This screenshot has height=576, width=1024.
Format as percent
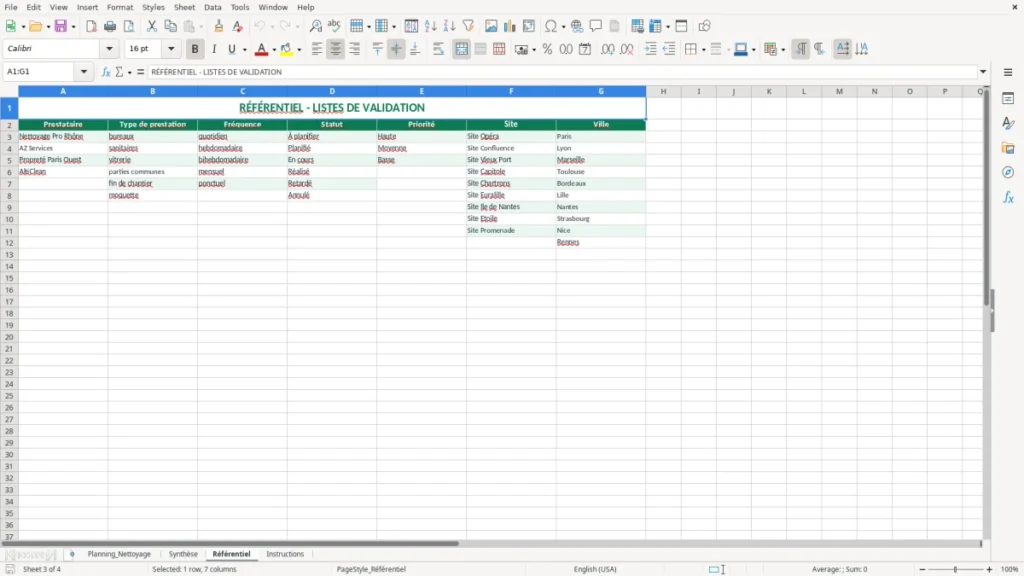coord(547,49)
